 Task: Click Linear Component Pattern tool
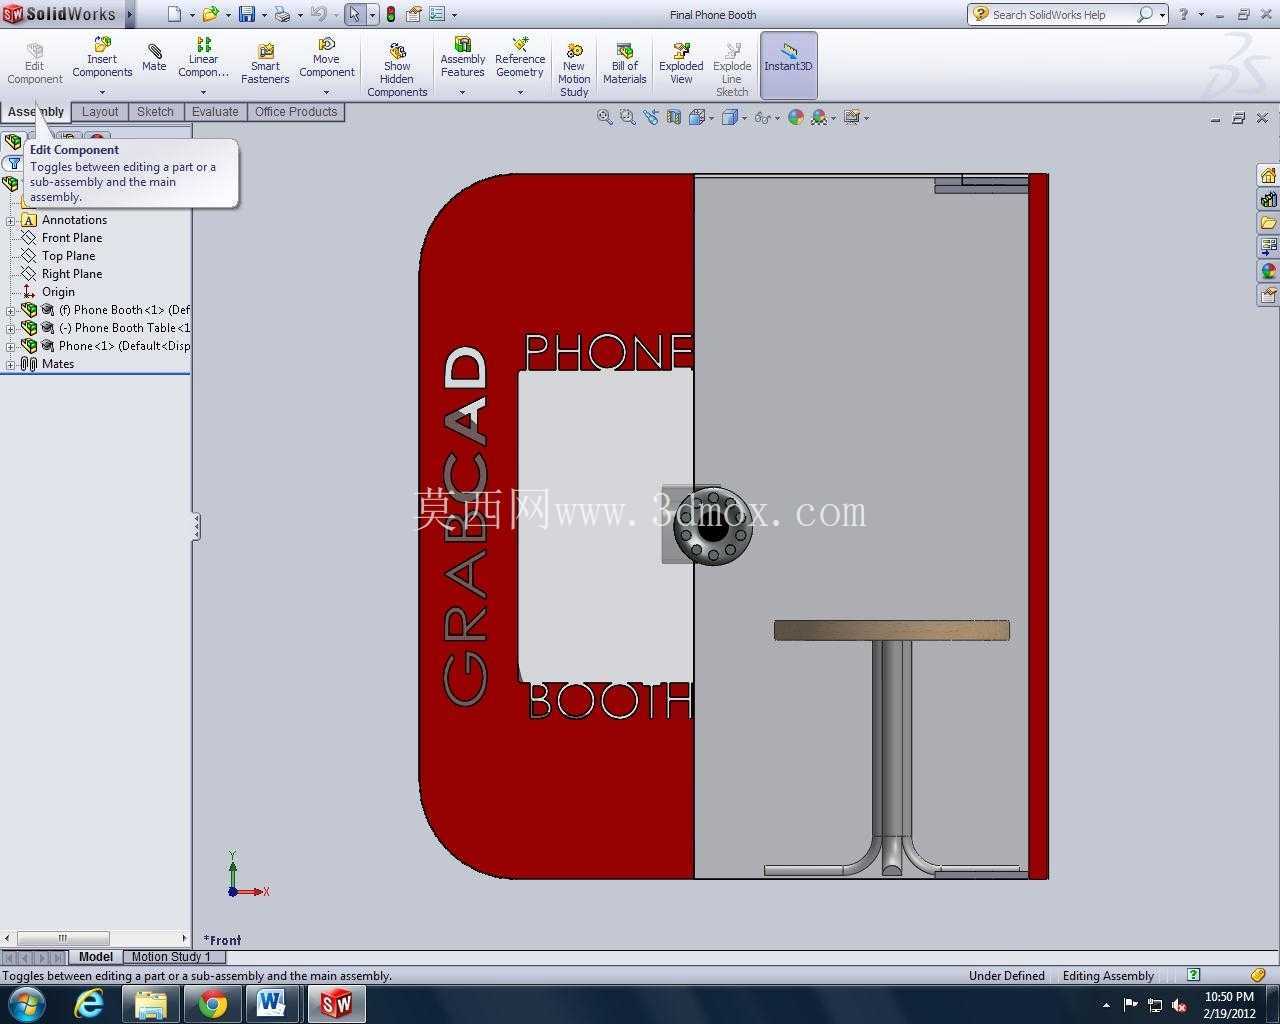tap(203, 58)
